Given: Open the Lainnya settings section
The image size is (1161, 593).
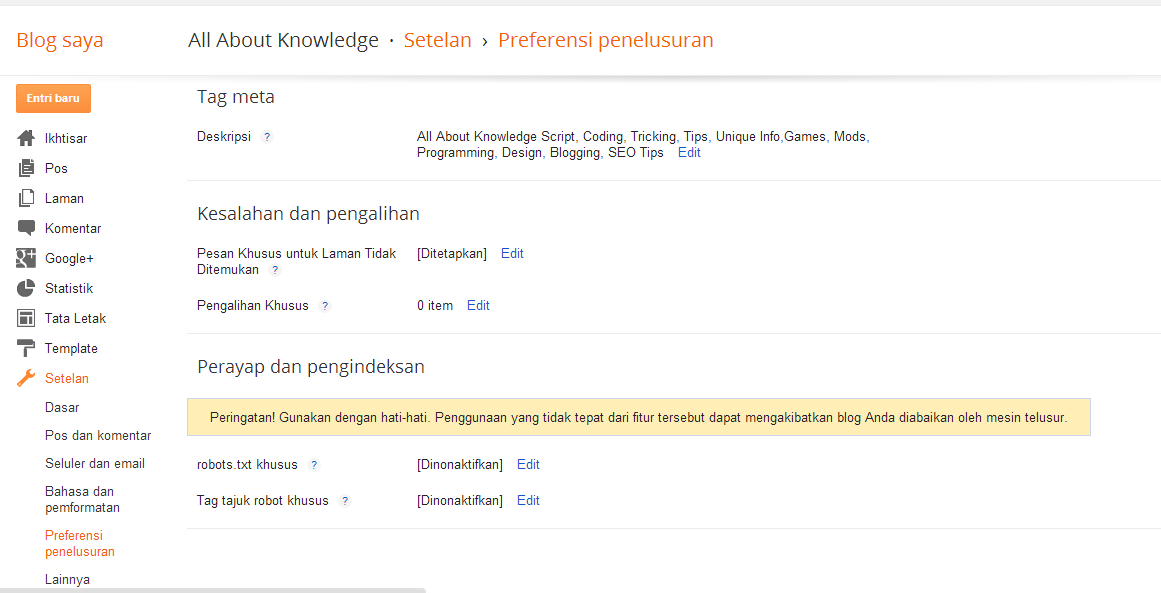Looking at the screenshot, I should click(67, 579).
